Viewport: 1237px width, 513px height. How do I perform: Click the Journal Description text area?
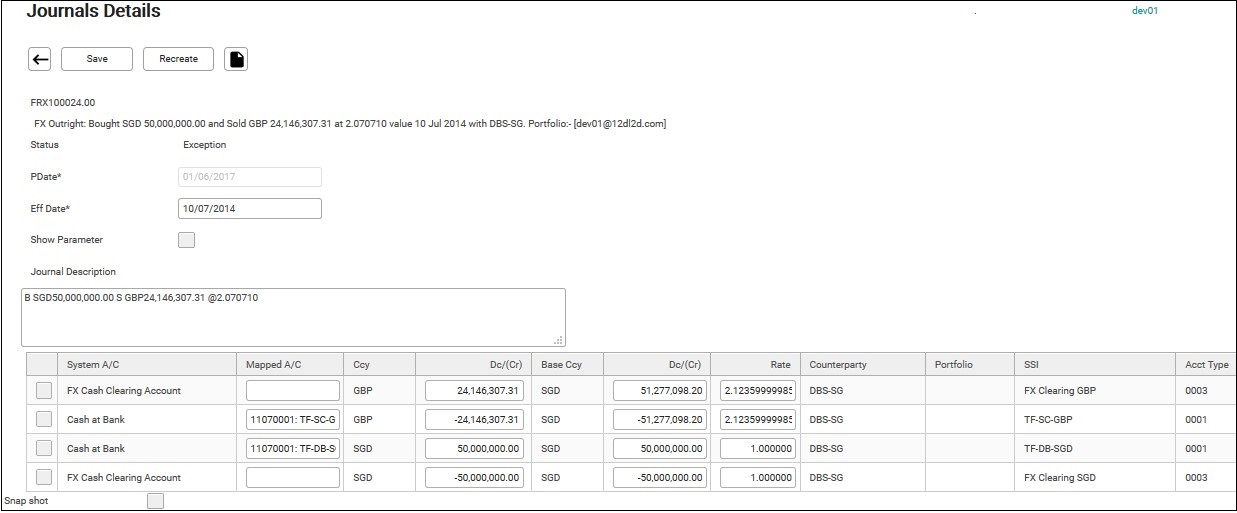(293, 317)
